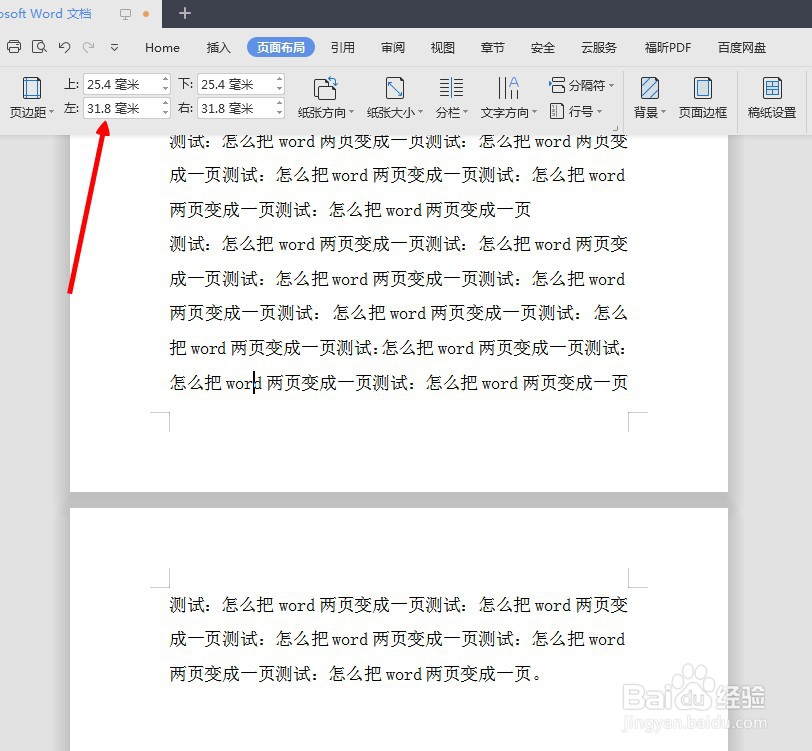Image resolution: width=812 pixels, height=751 pixels.
Task: Expand the 页边距 dropdown arrow
Action: [x=51, y=112]
